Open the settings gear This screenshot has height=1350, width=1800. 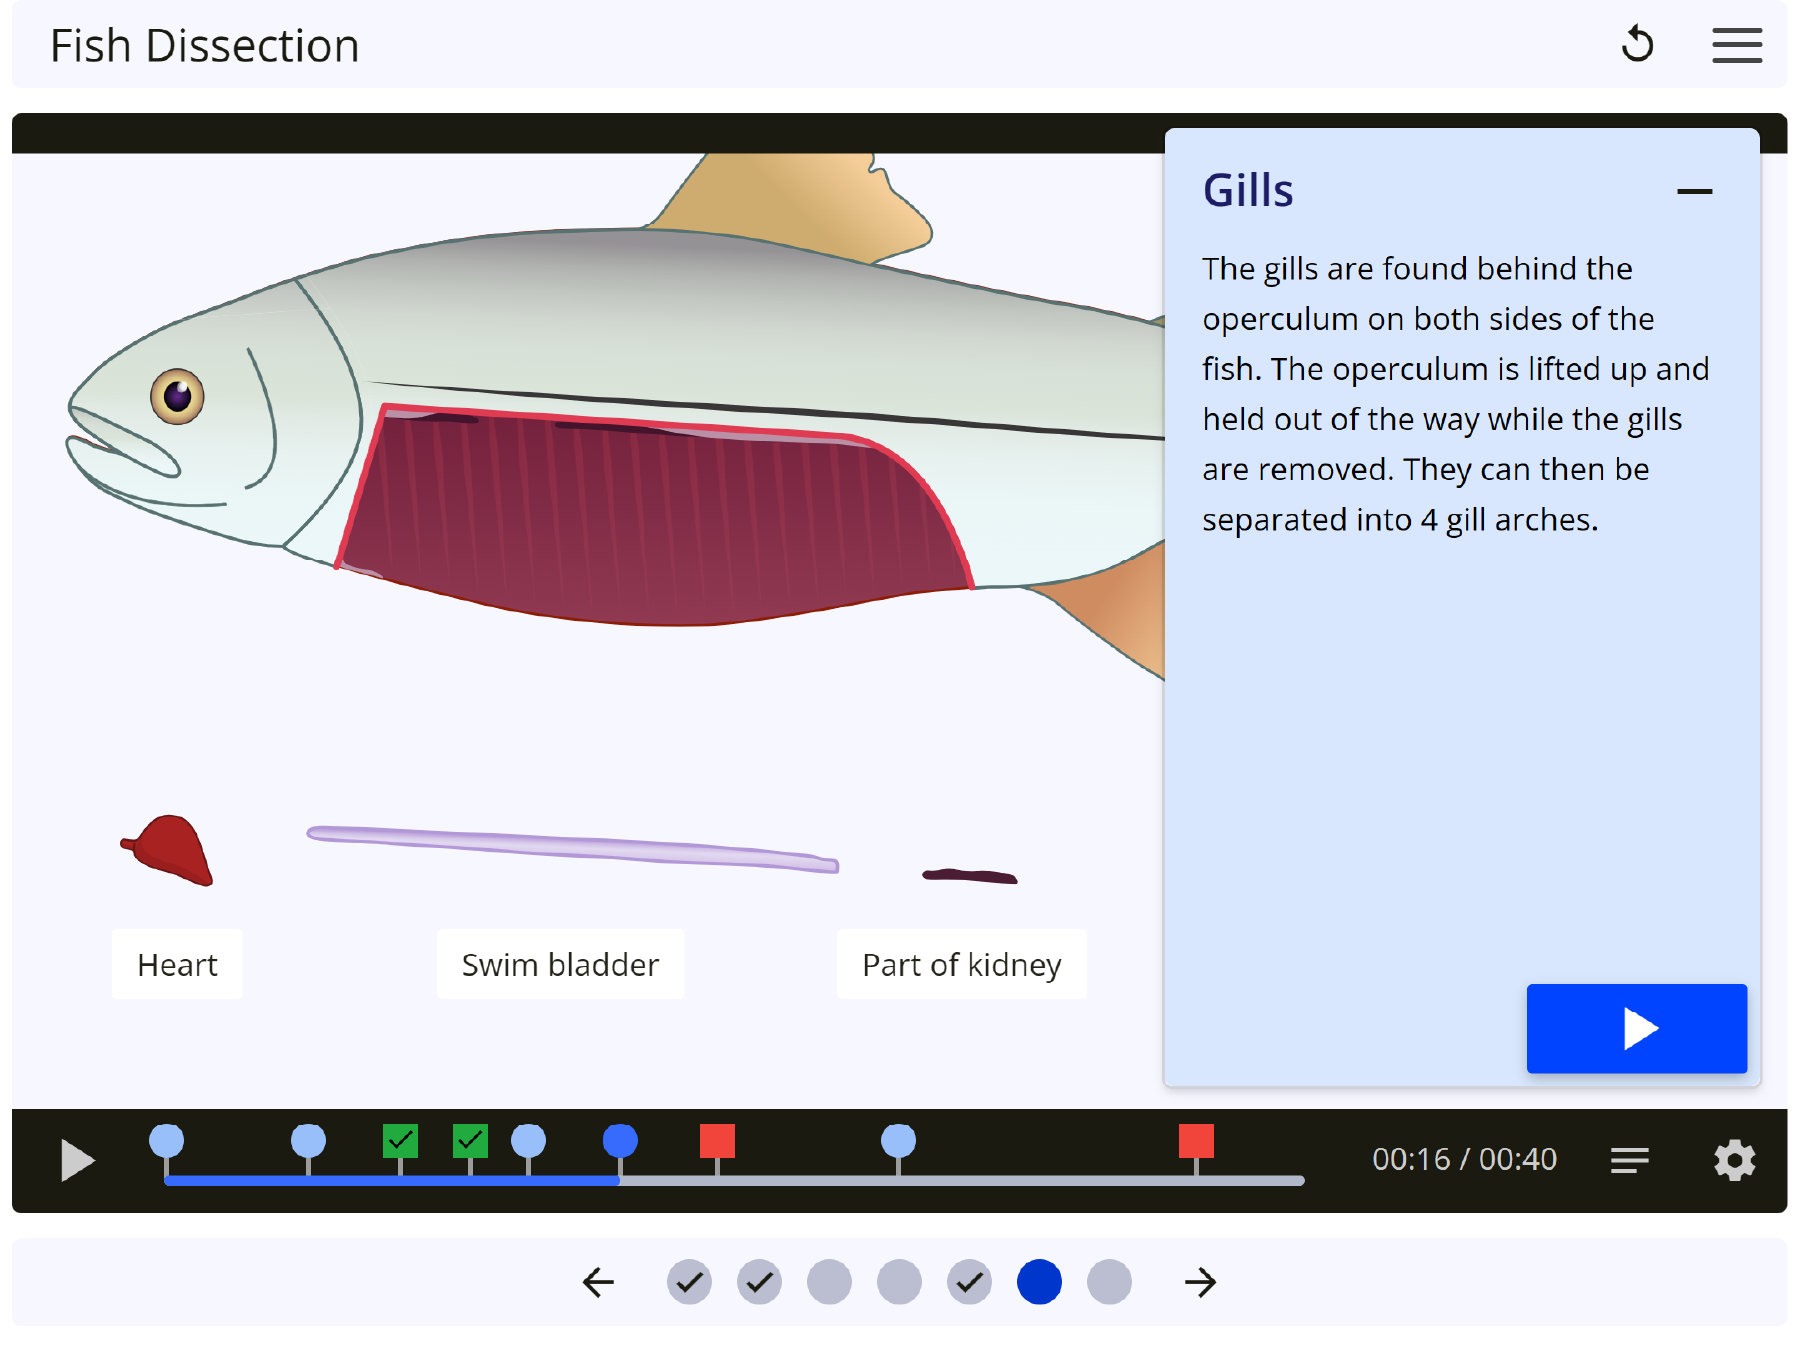(x=1734, y=1160)
